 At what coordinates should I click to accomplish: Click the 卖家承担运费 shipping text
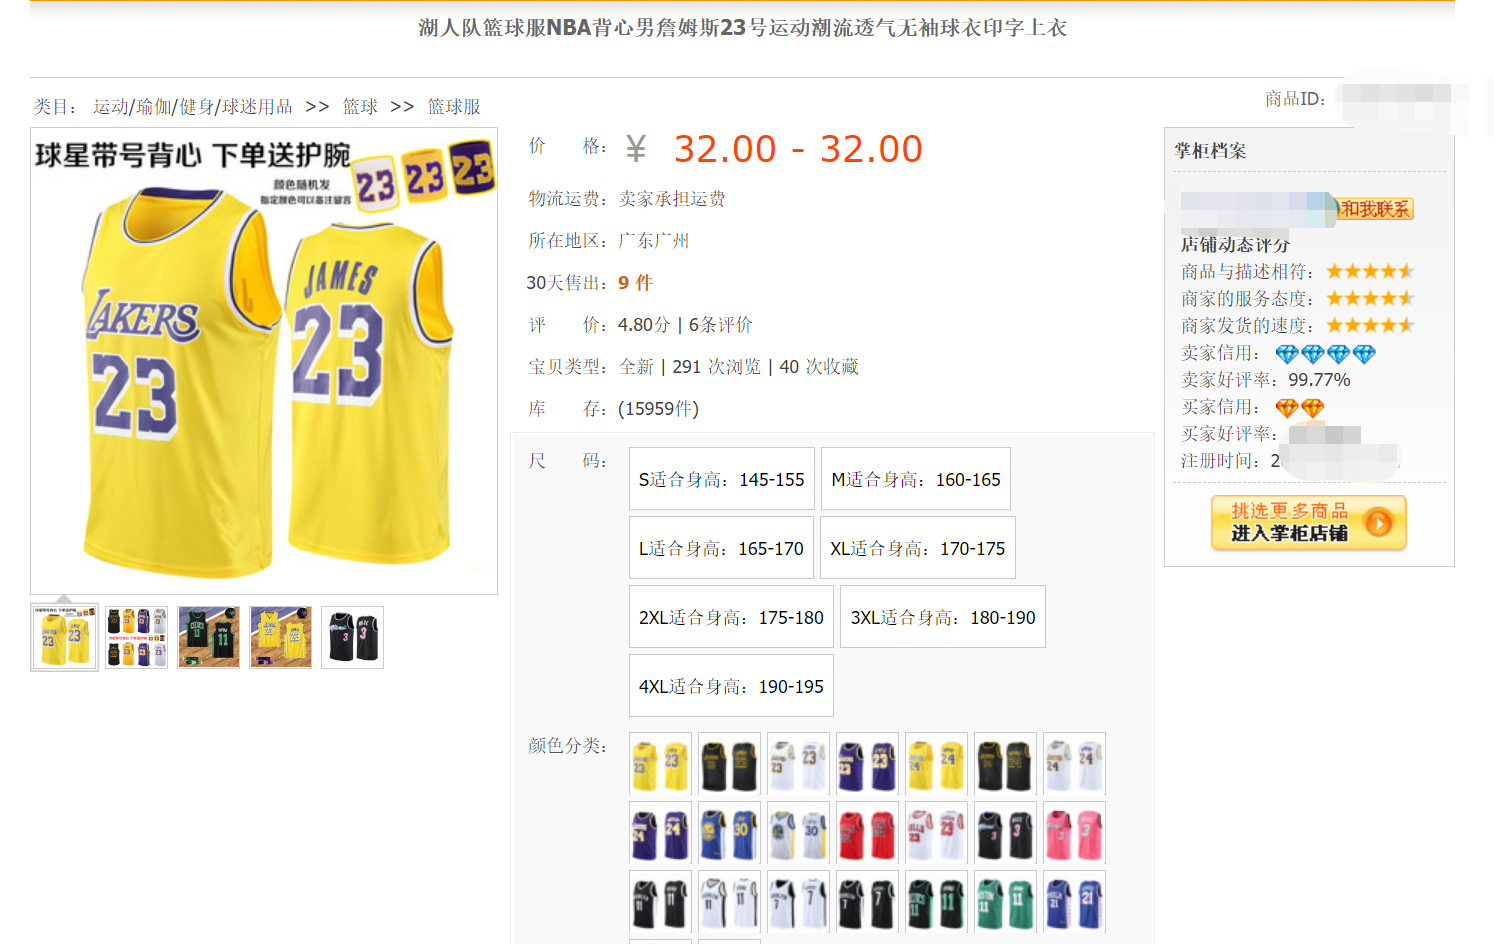coord(672,199)
